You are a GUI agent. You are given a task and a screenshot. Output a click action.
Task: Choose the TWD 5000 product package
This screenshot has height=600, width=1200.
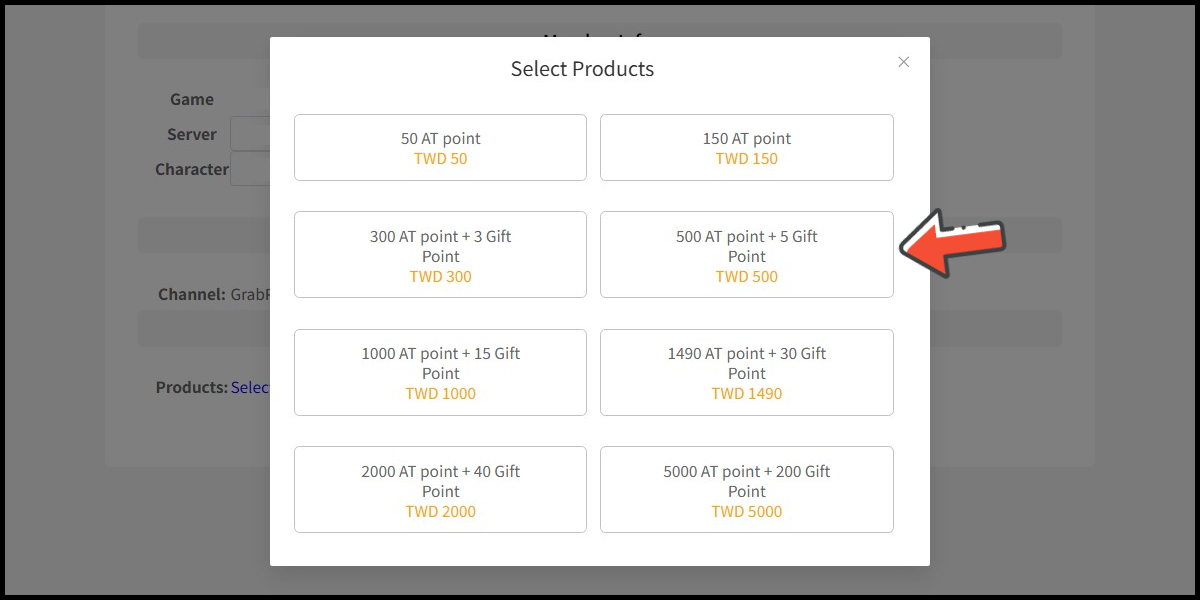point(746,490)
